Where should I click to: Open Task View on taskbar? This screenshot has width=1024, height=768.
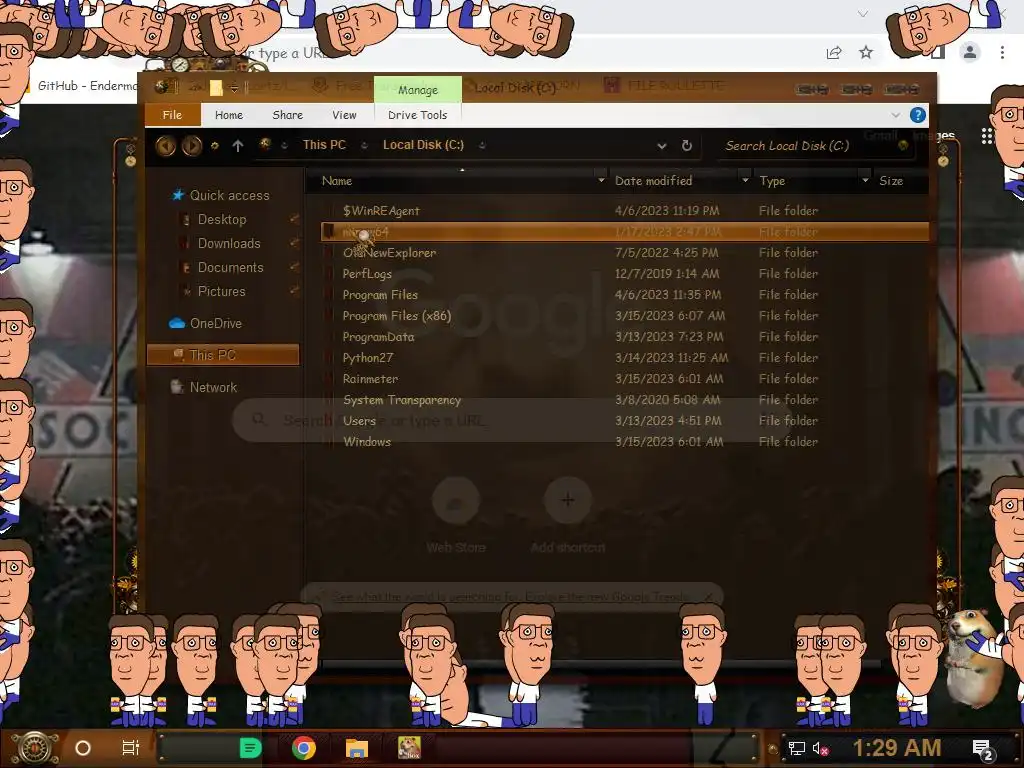click(x=131, y=748)
